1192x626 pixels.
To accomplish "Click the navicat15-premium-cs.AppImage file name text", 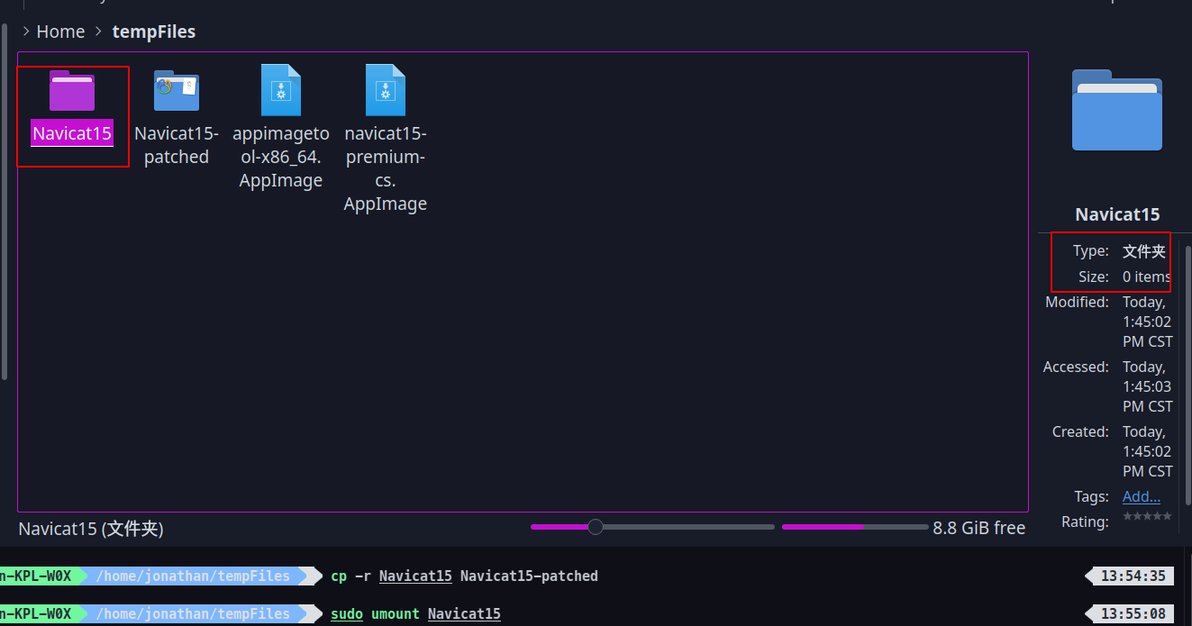I will tap(385, 168).
